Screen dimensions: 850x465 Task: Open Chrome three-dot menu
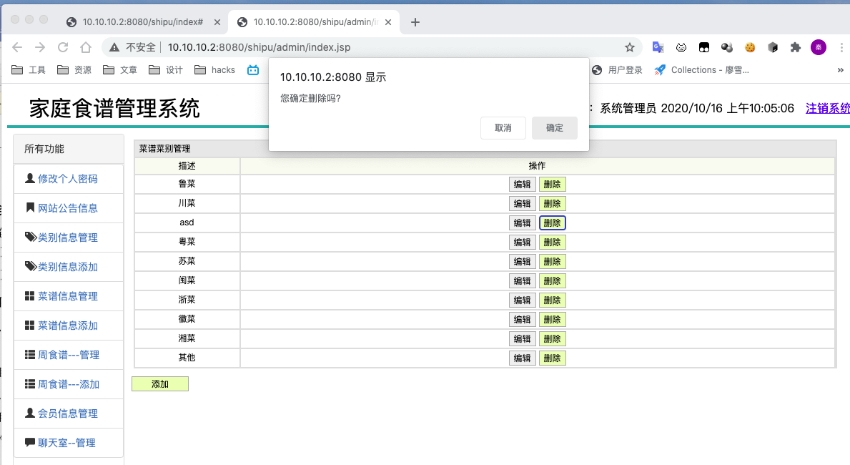pos(841,47)
